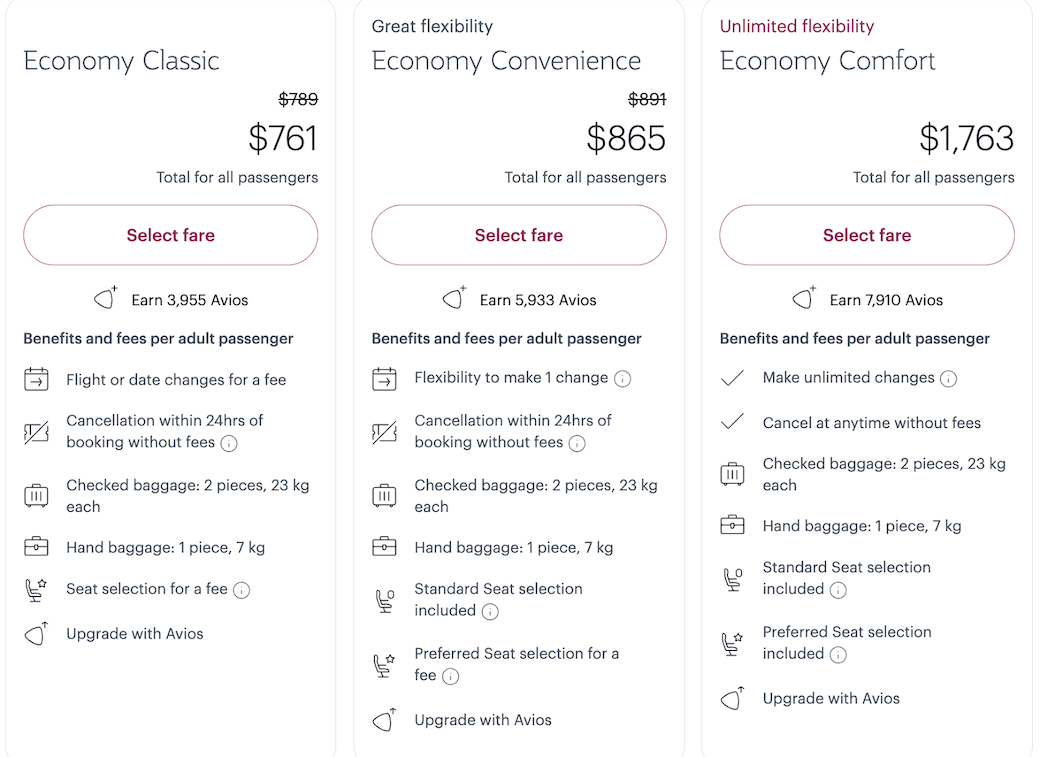Open the tooltip for Seat selection for a fee
The image size is (1040, 757).
(x=241, y=591)
